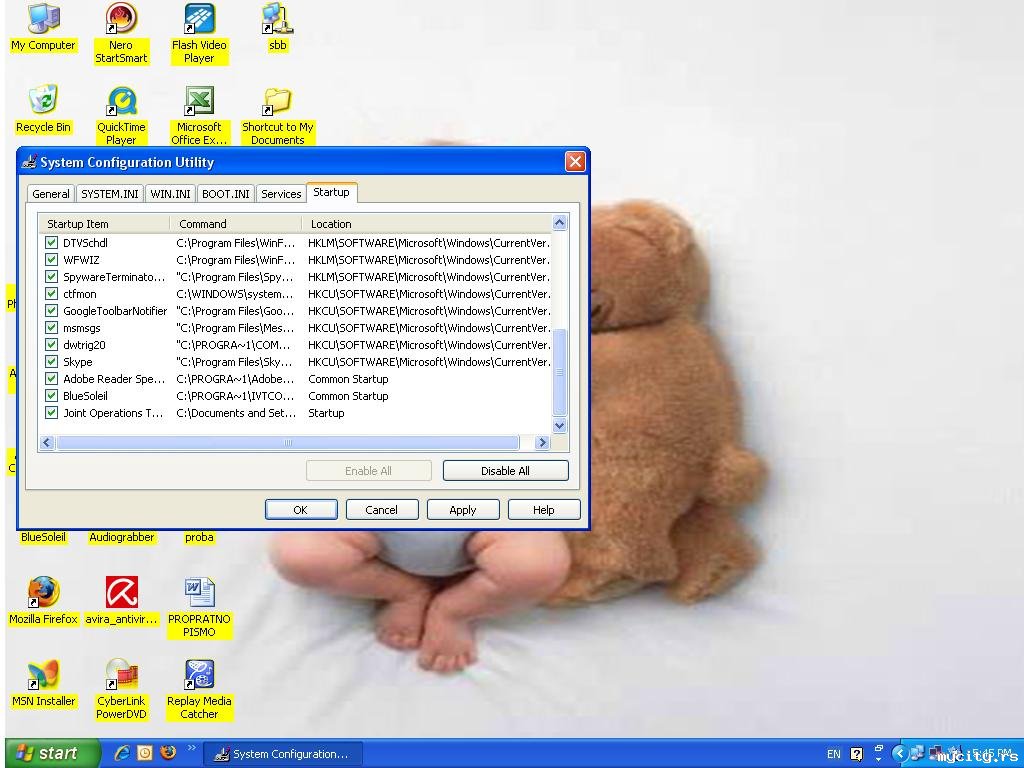Launch MSN Installer icon

[x=43, y=683]
